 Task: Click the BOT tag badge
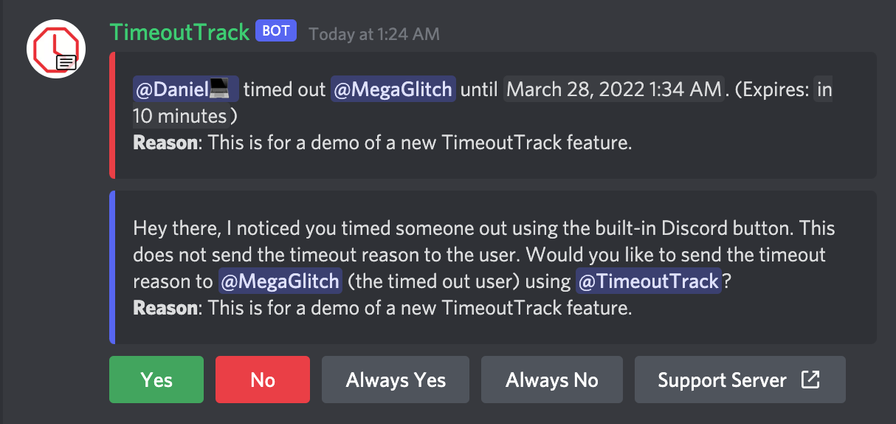pyautogui.click(x=276, y=31)
